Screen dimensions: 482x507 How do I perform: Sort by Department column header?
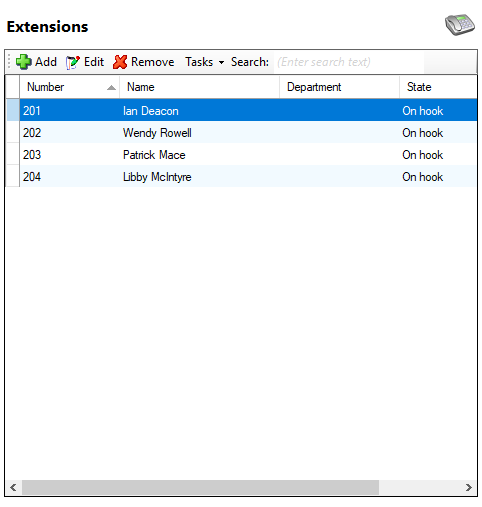339,87
